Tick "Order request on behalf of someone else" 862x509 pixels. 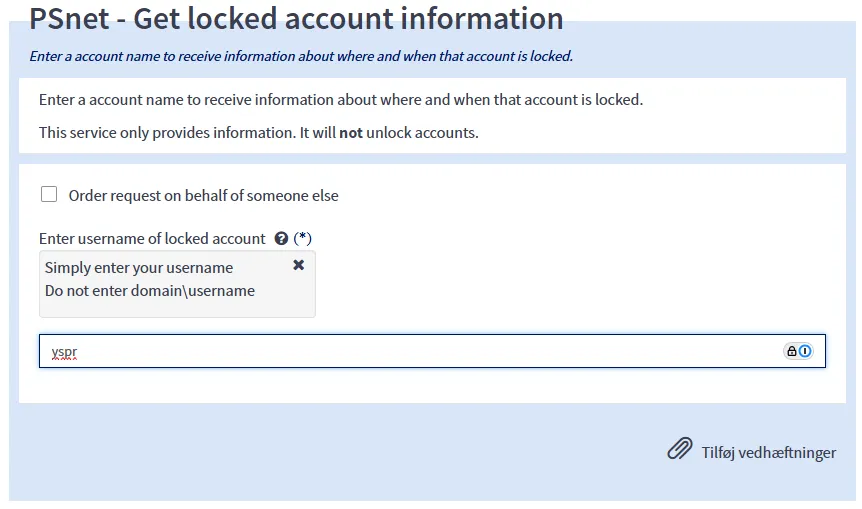(x=49, y=195)
